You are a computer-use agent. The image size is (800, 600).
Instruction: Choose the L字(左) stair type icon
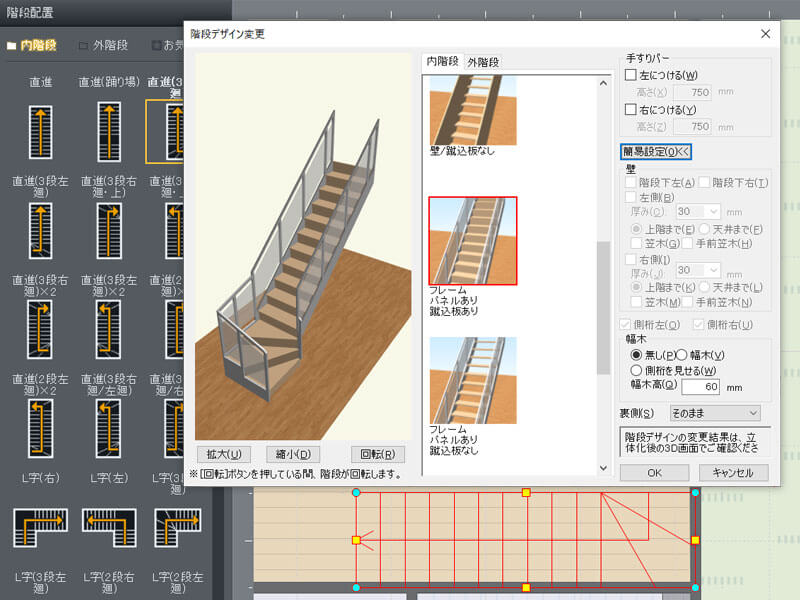[108, 530]
